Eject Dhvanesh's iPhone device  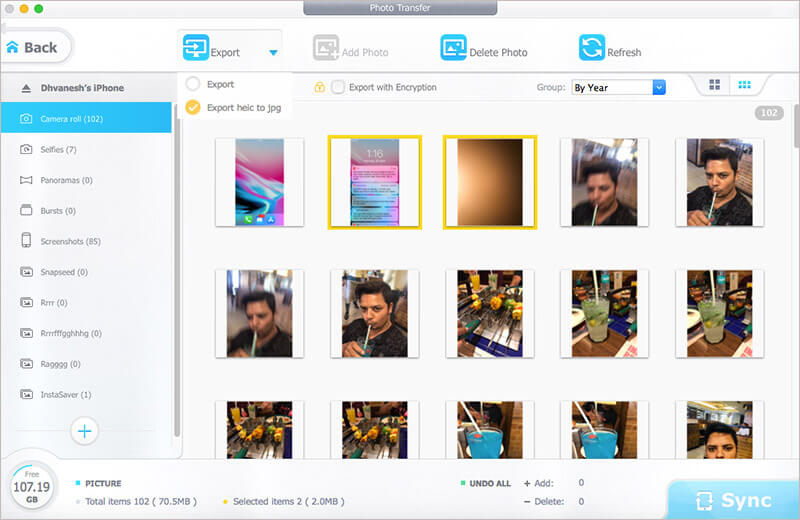click(26, 88)
